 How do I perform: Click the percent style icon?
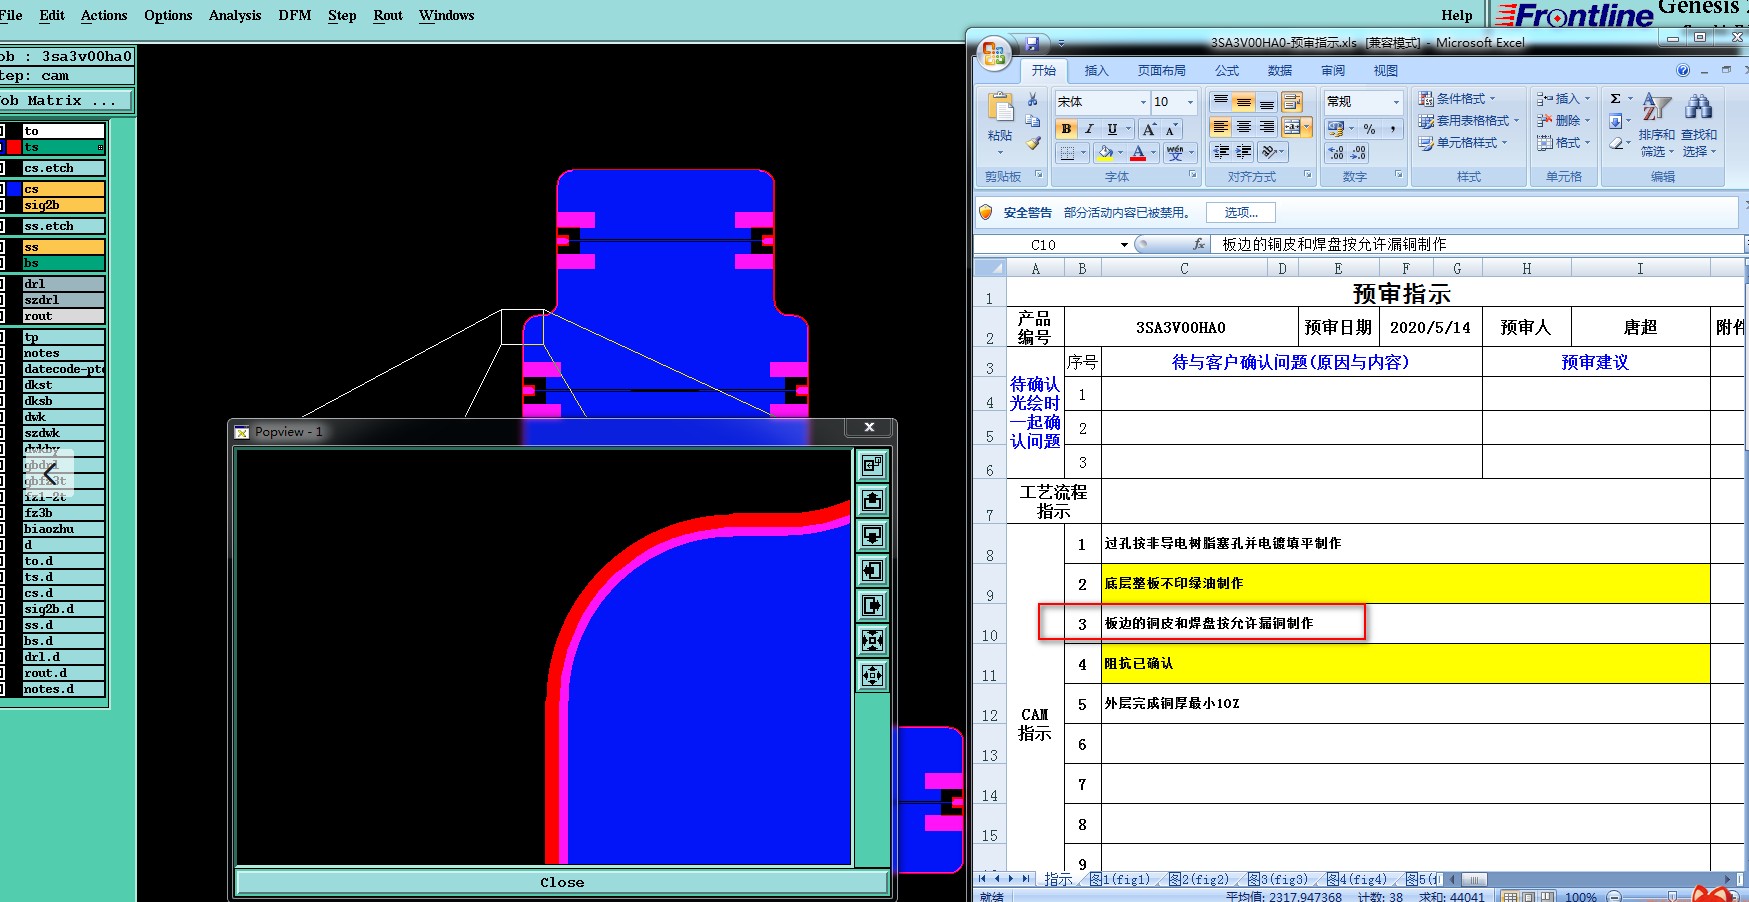tap(1369, 129)
